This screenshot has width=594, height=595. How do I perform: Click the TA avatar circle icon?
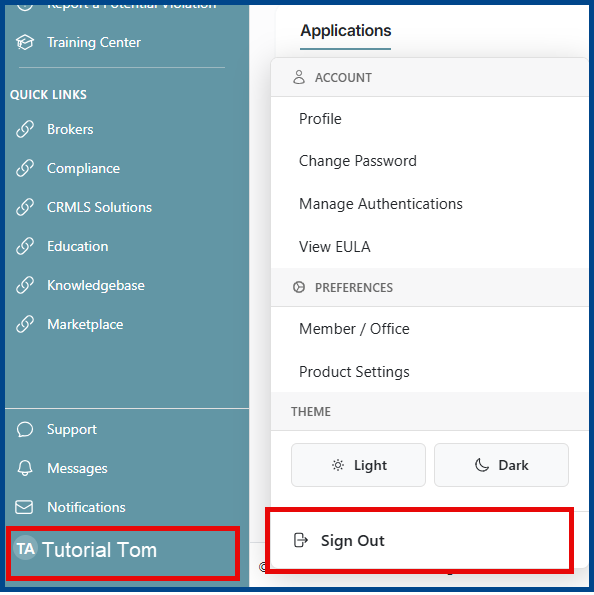tap(25, 548)
